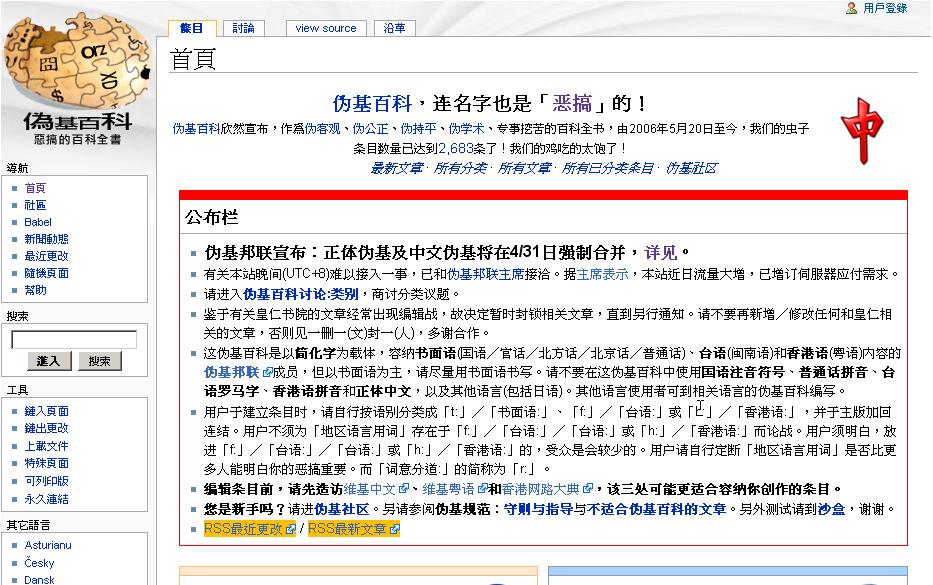The width and height of the screenshot is (933, 585).
Task: Open 幫助 in the sidebar
Action: (35, 290)
